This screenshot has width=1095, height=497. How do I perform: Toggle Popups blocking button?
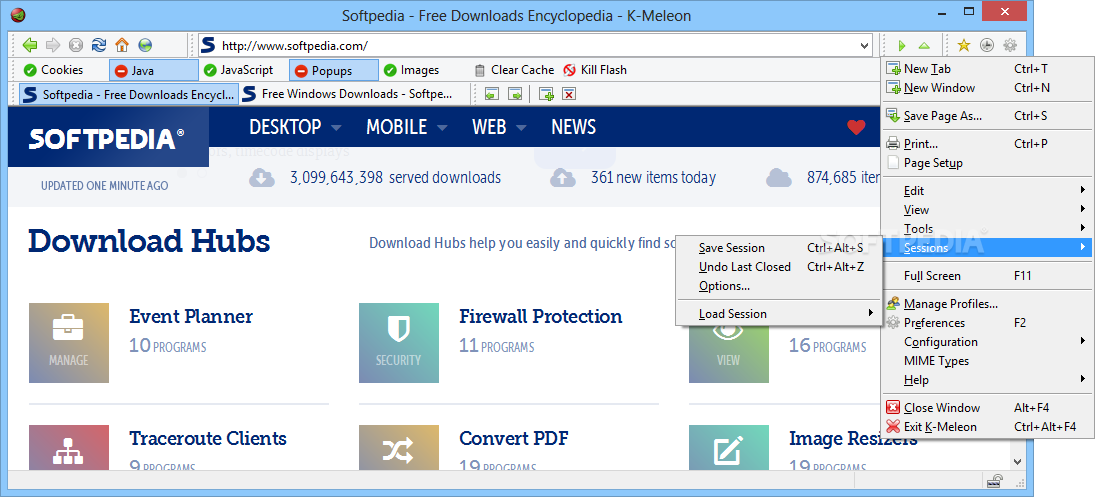[x=334, y=70]
